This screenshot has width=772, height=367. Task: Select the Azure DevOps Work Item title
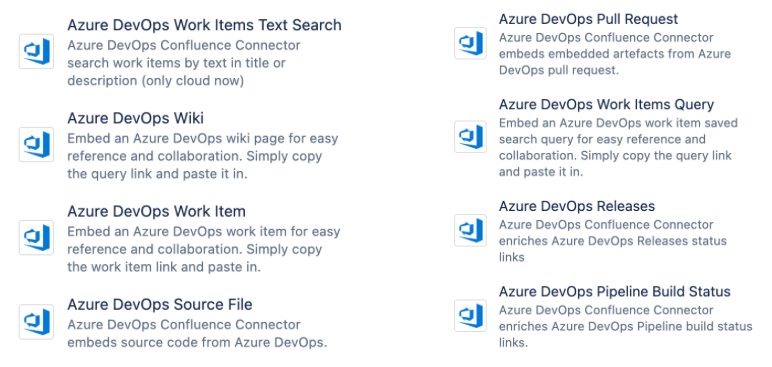[157, 211]
